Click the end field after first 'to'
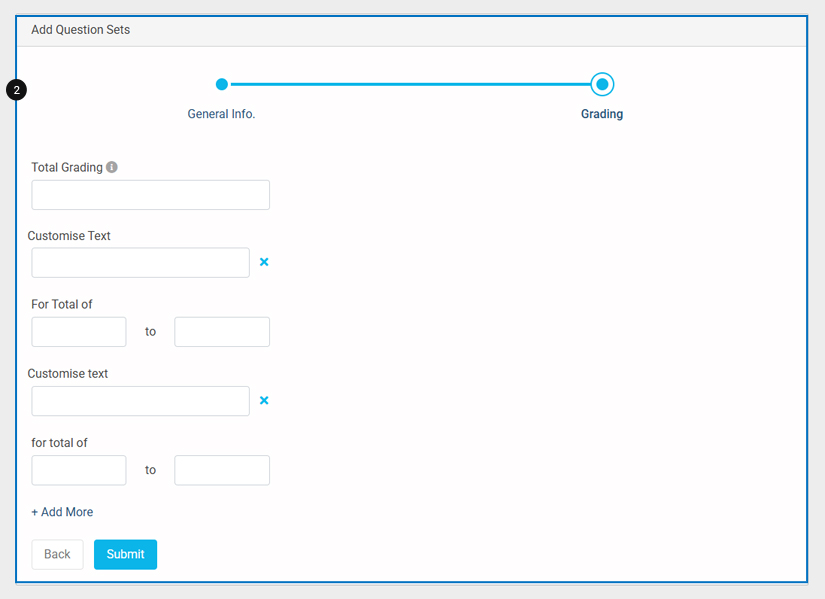The image size is (825, 599). (222, 332)
